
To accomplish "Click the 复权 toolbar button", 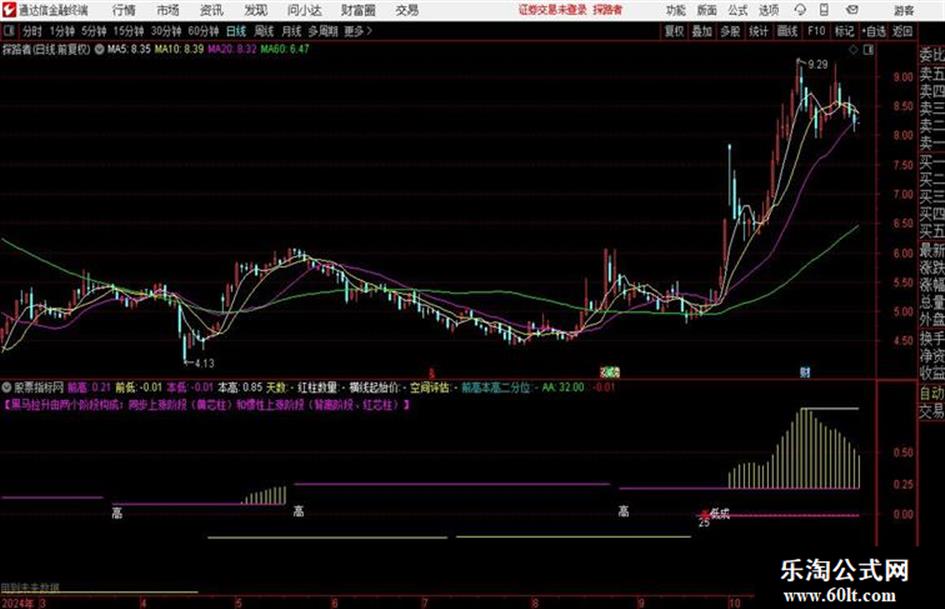I will tap(674, 31).
